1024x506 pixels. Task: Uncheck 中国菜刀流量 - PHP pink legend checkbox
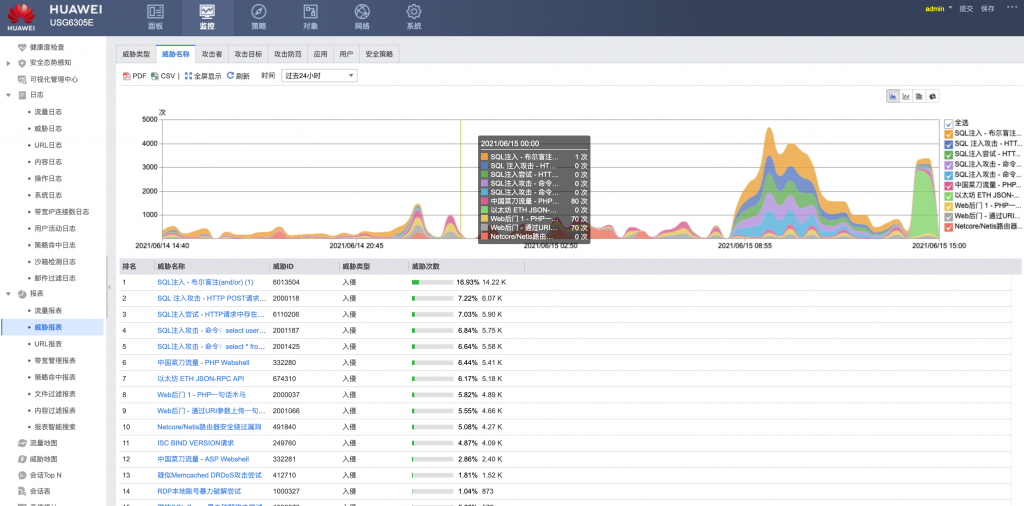tap(949, 185)
